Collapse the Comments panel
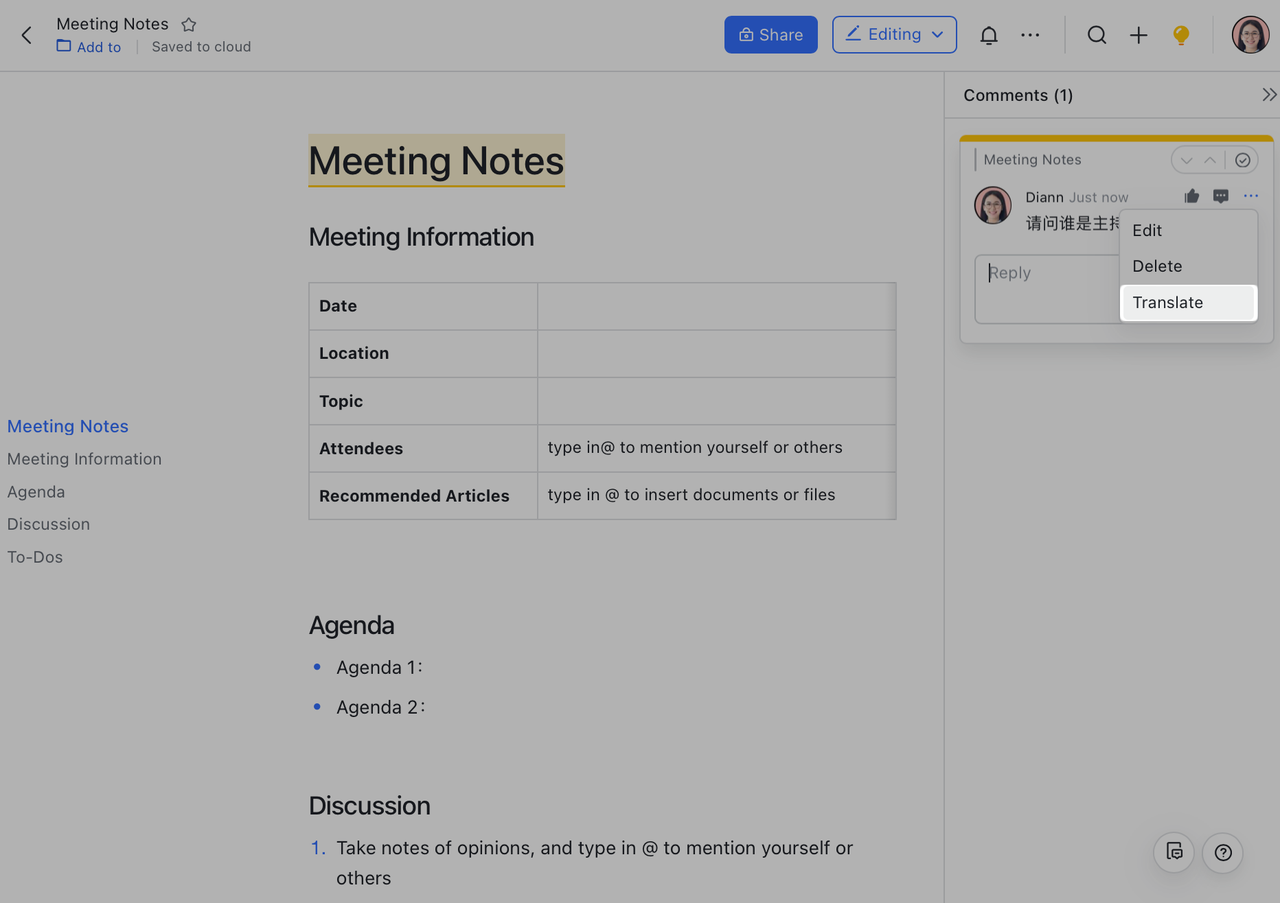The image size is (1280, 903). [1268, 95]
